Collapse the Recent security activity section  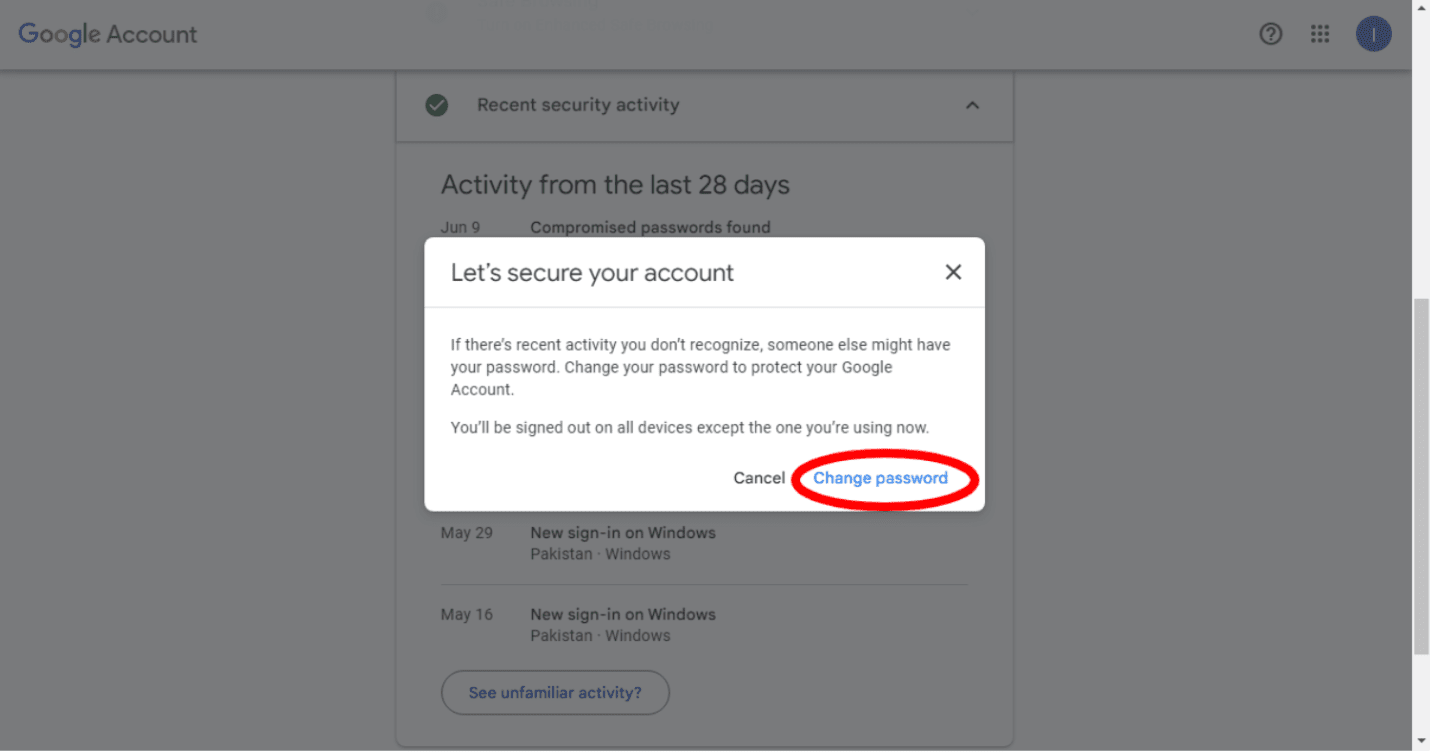coord(972,105)
